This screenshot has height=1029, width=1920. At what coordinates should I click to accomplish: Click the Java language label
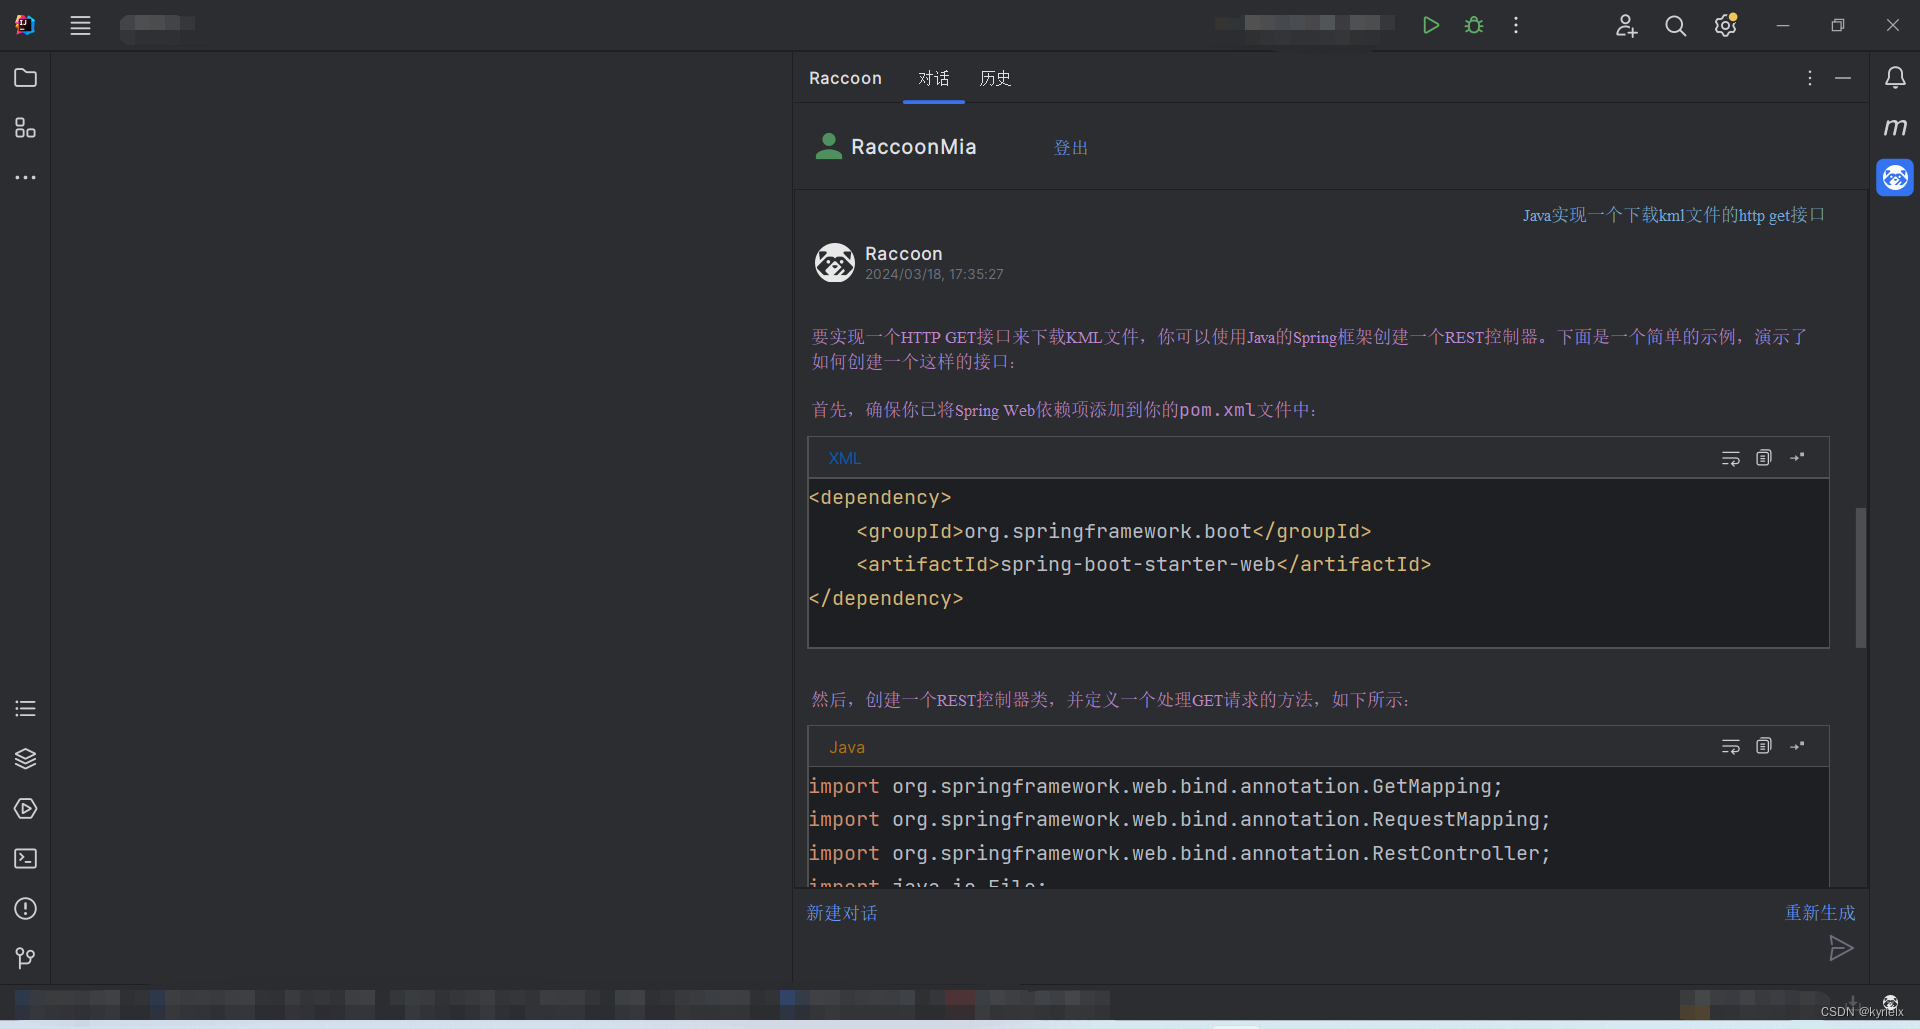click(x=847, y=747)
